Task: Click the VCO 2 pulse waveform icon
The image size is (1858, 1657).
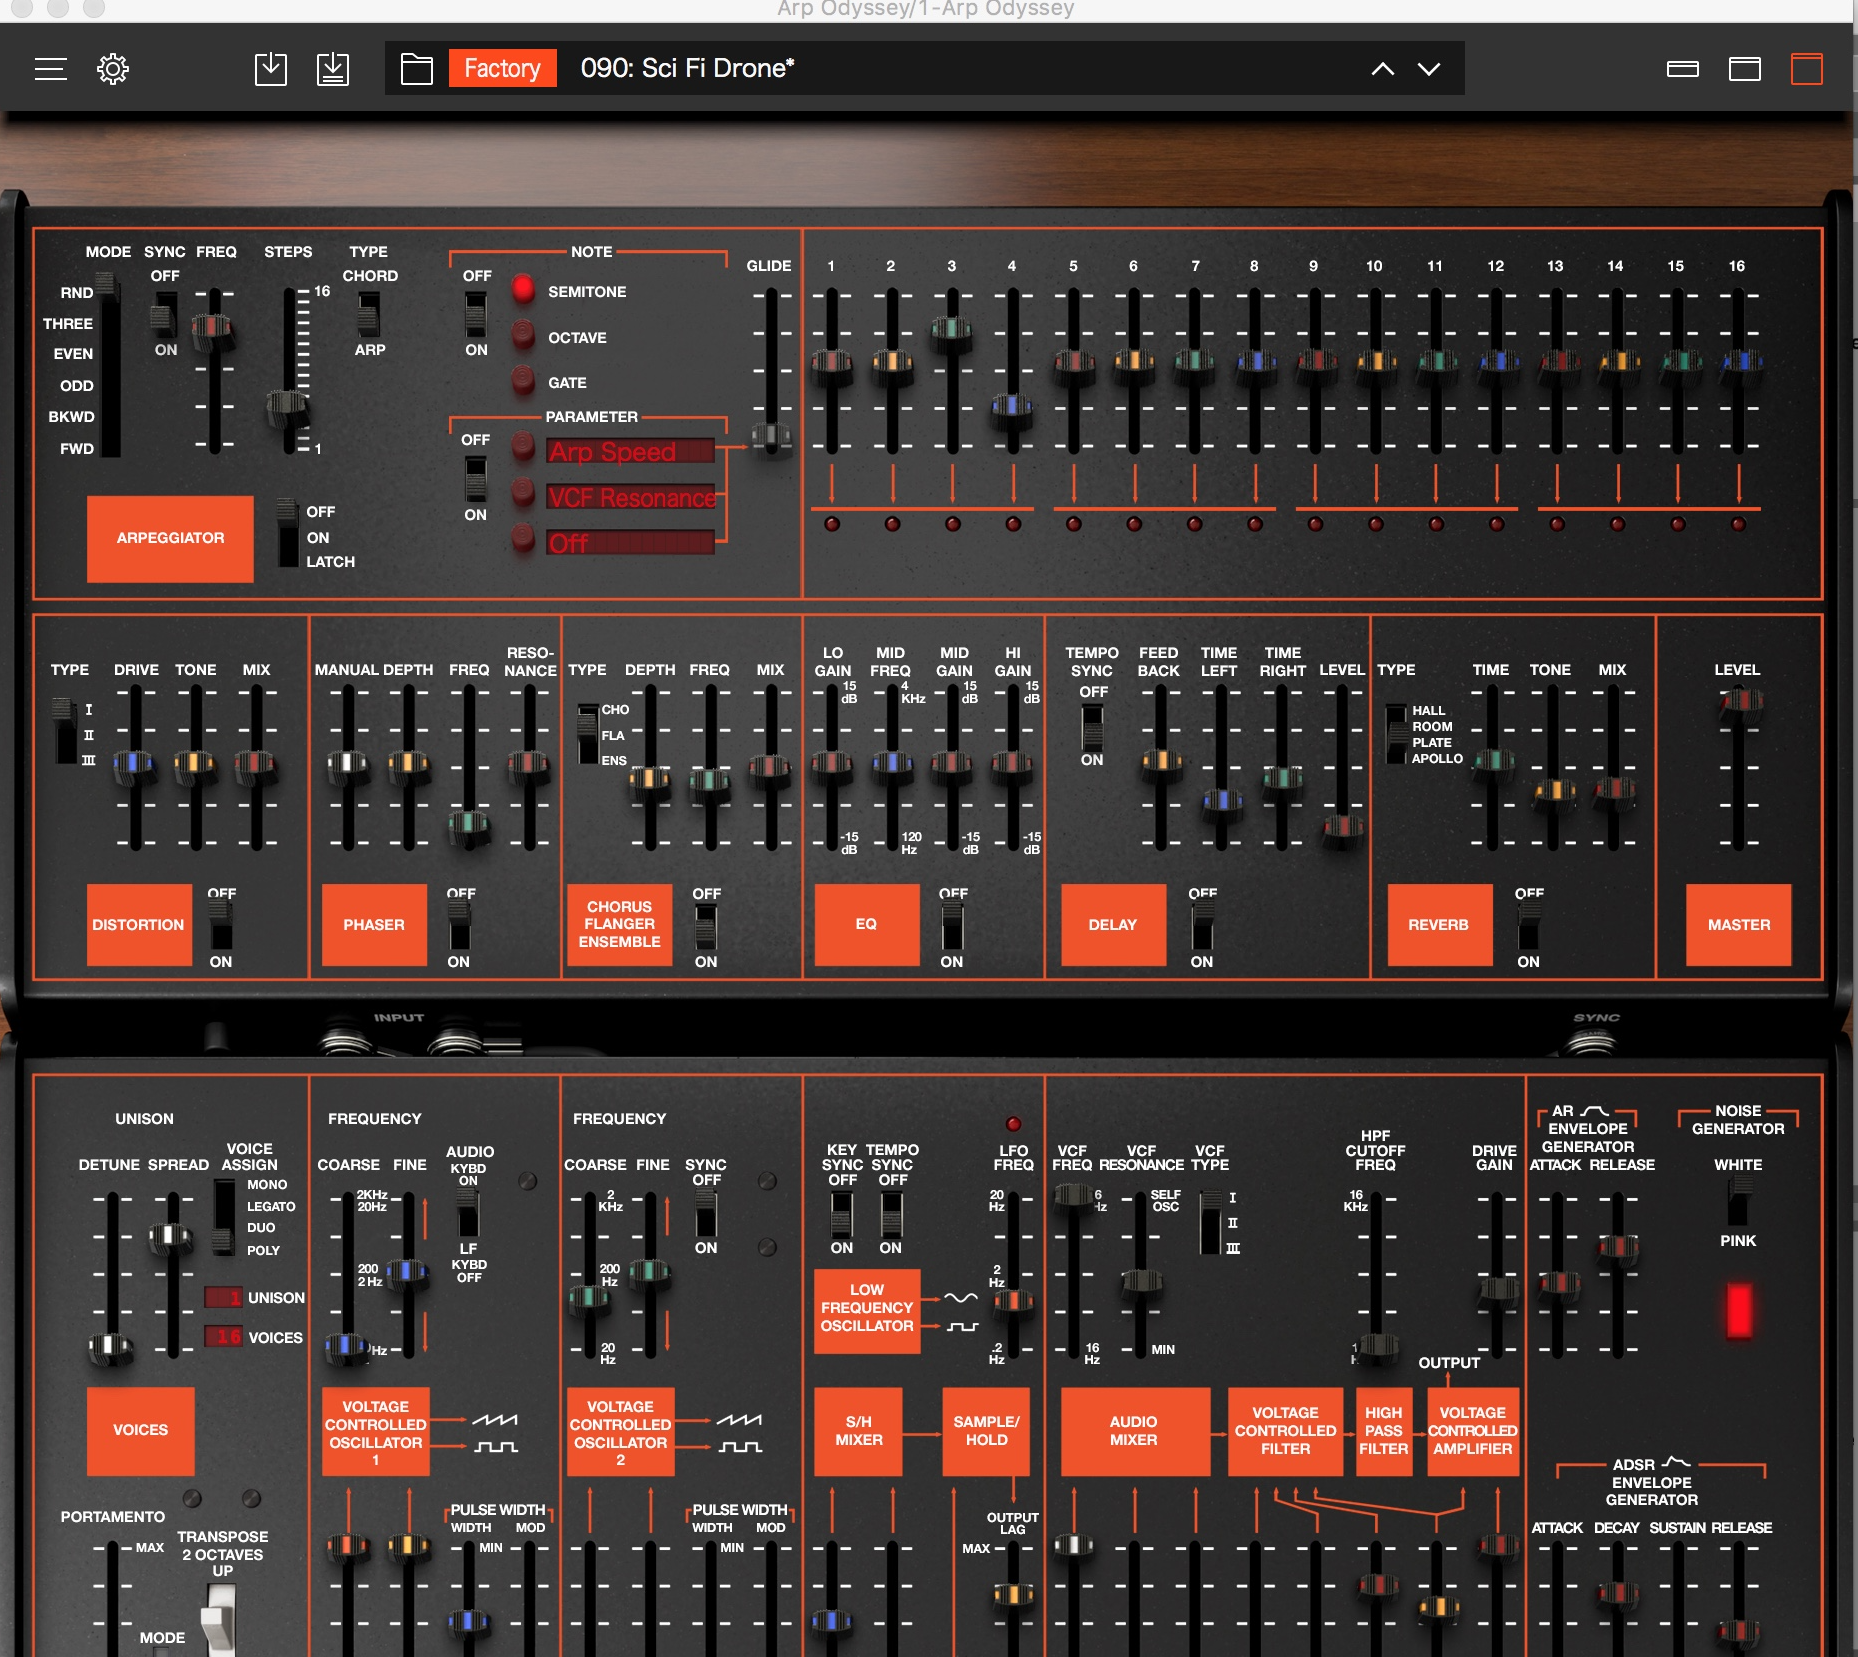Action: 740,1446
